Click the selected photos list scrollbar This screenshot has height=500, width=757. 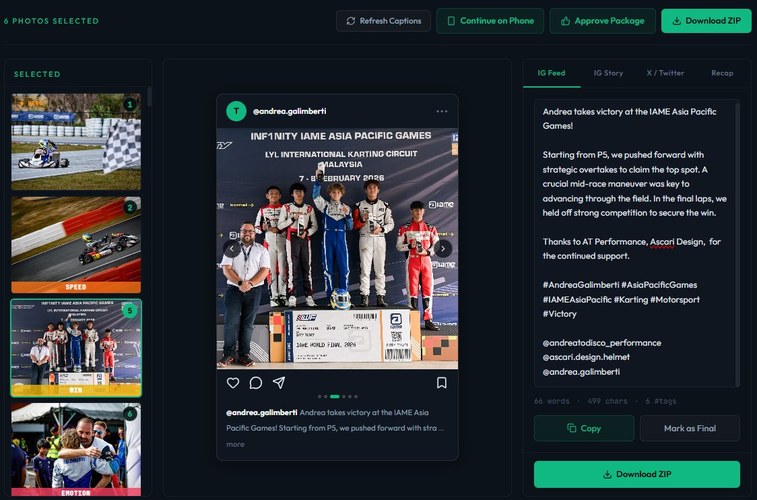[149, 97]
